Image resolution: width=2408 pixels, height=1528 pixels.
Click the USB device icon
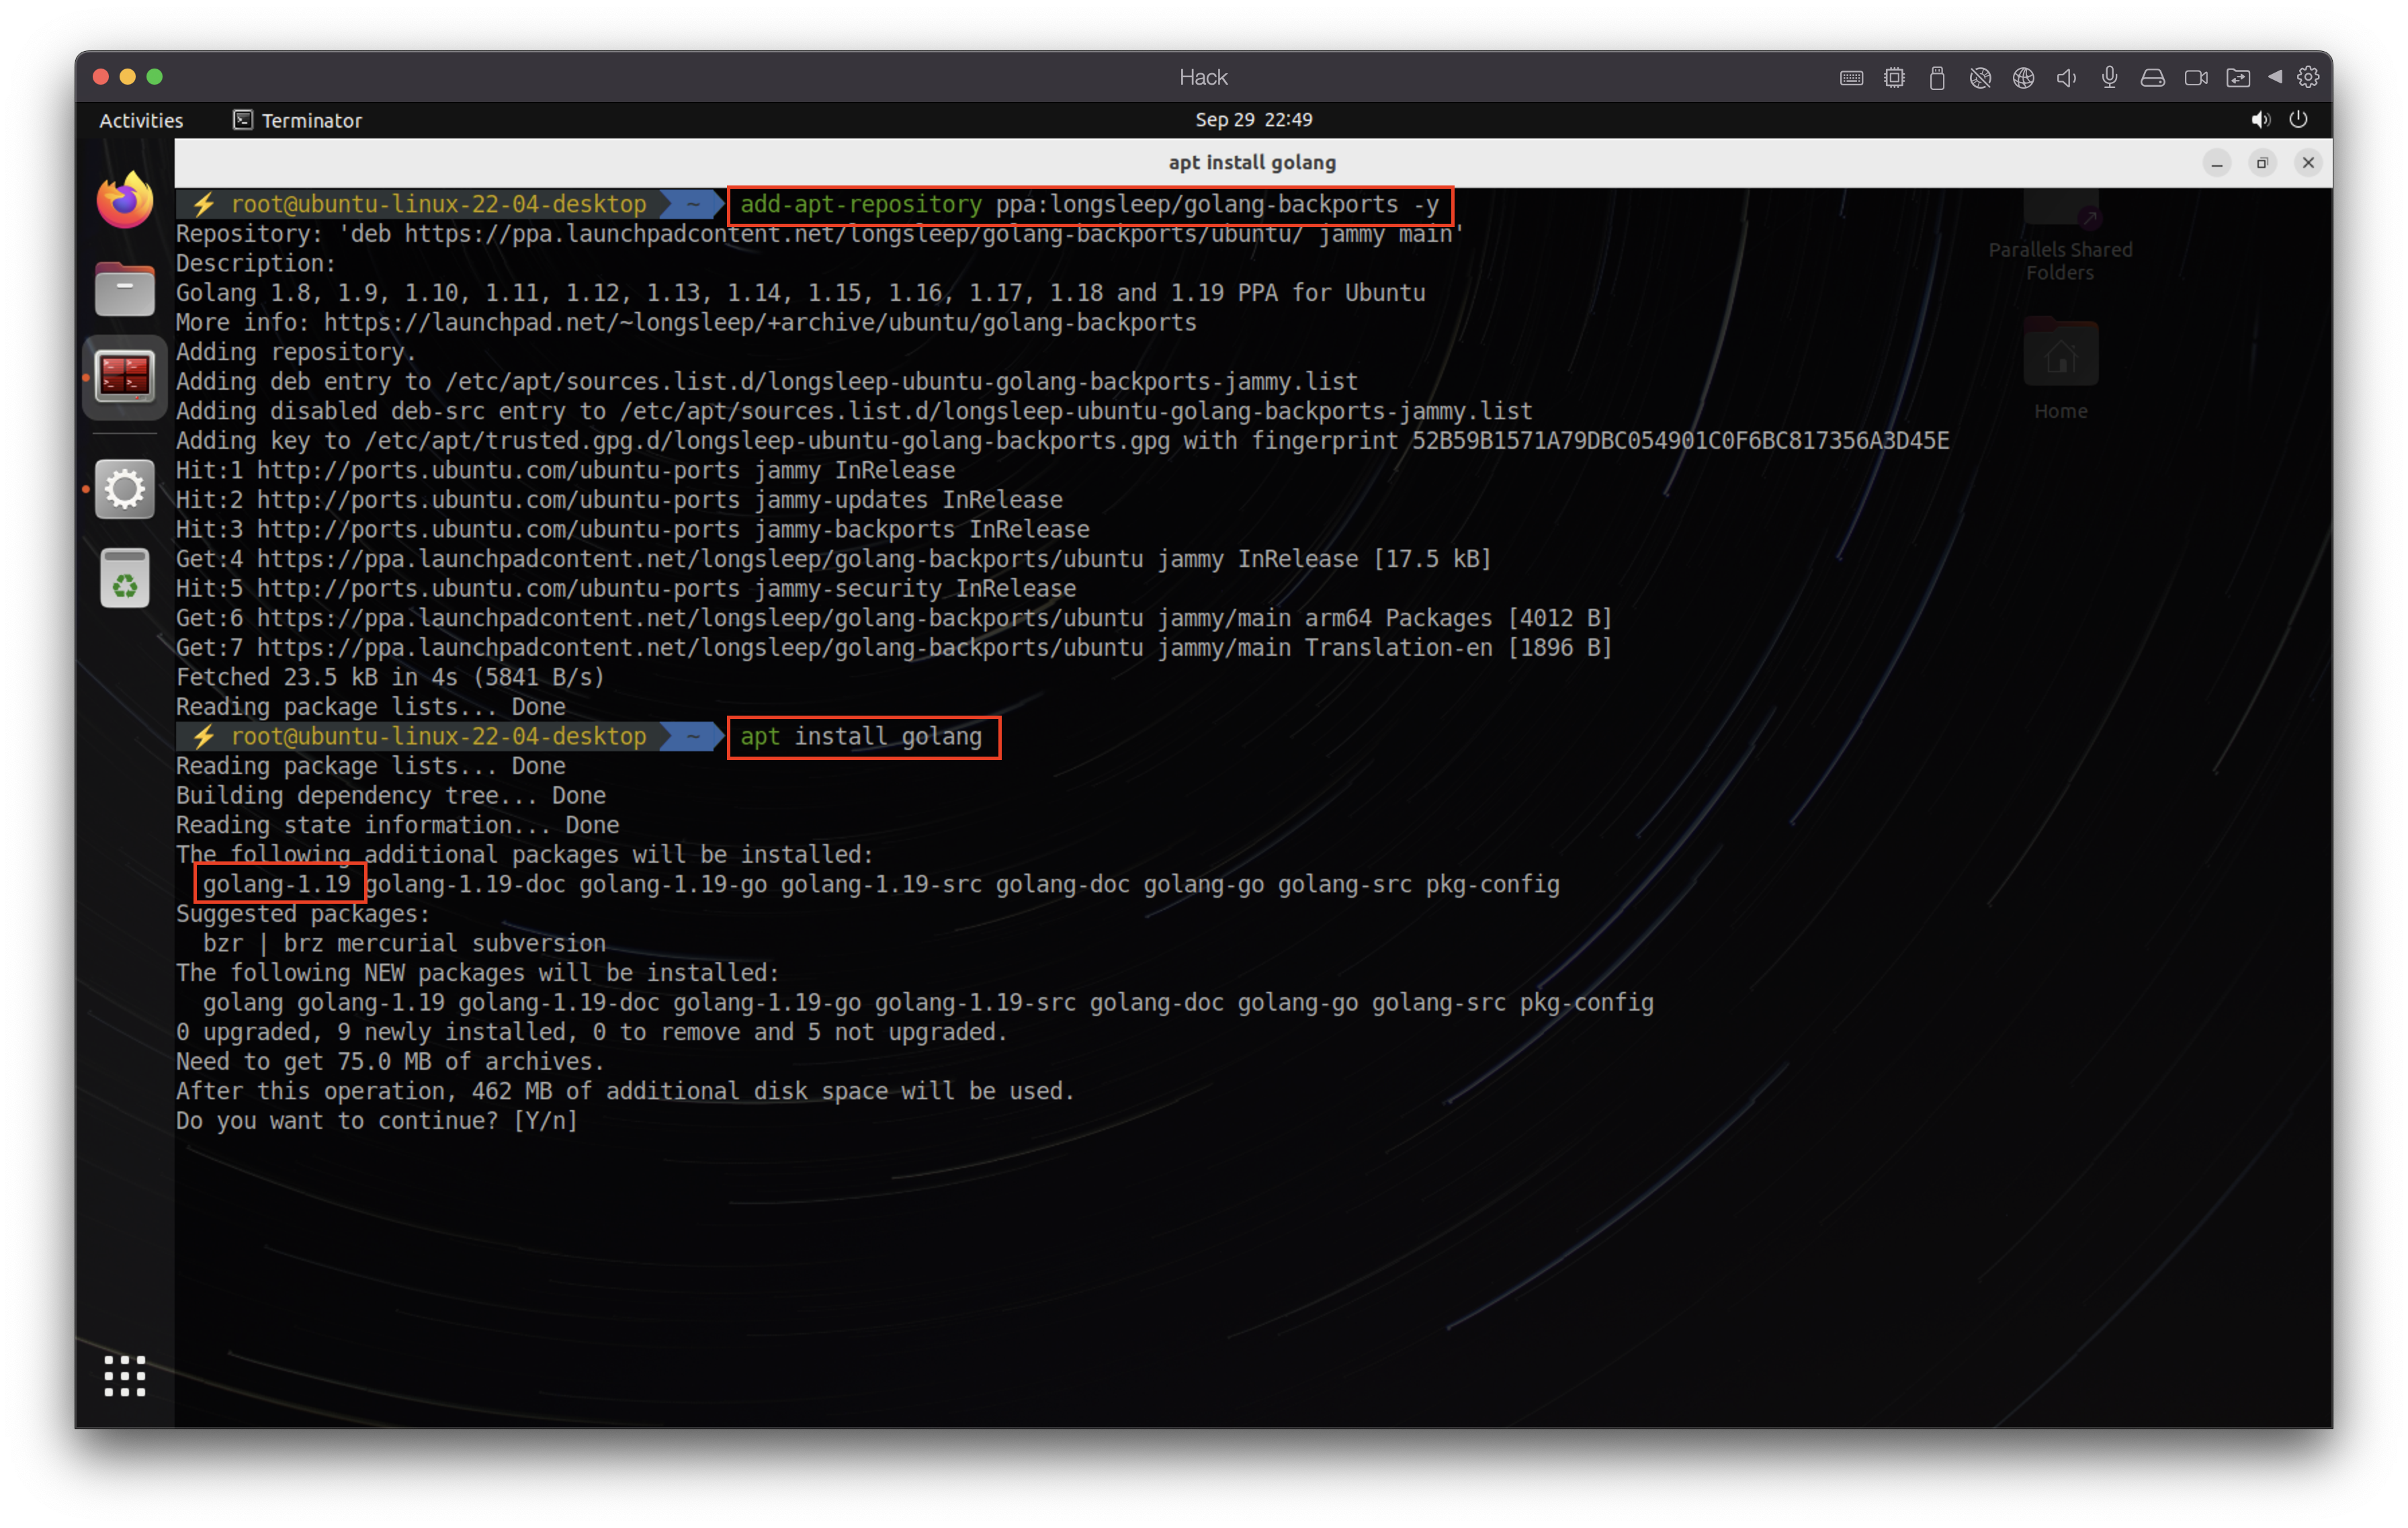click(x=1937, y=78)
